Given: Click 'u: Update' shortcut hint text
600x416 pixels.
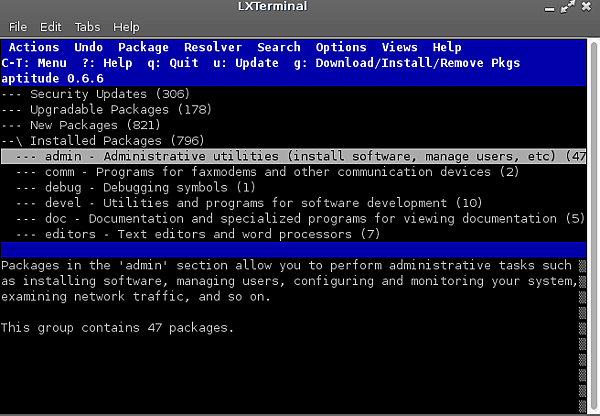Looking at the screenshot, I should click(x=246, y=63).
